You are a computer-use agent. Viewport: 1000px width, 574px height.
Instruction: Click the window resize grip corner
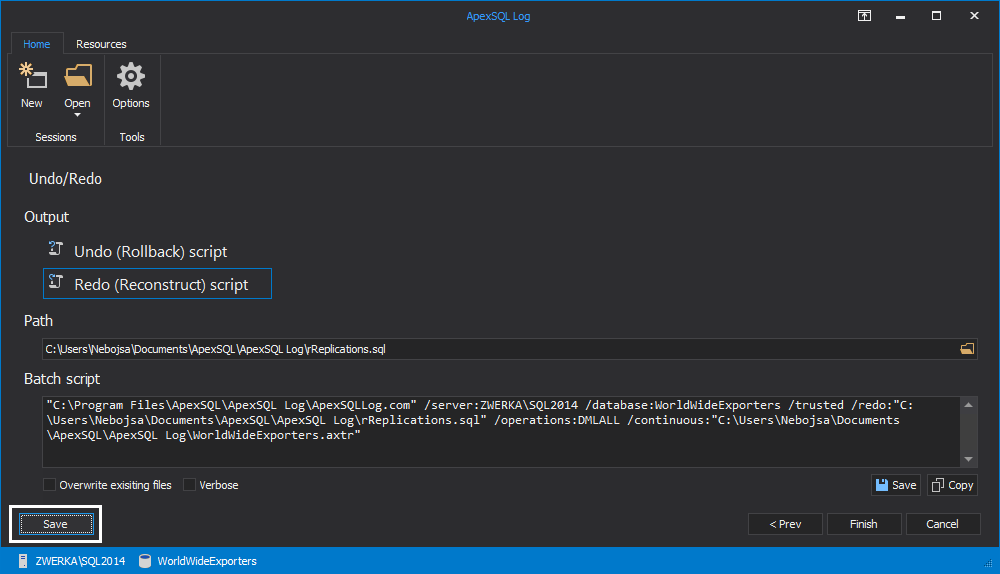[989, 563]
